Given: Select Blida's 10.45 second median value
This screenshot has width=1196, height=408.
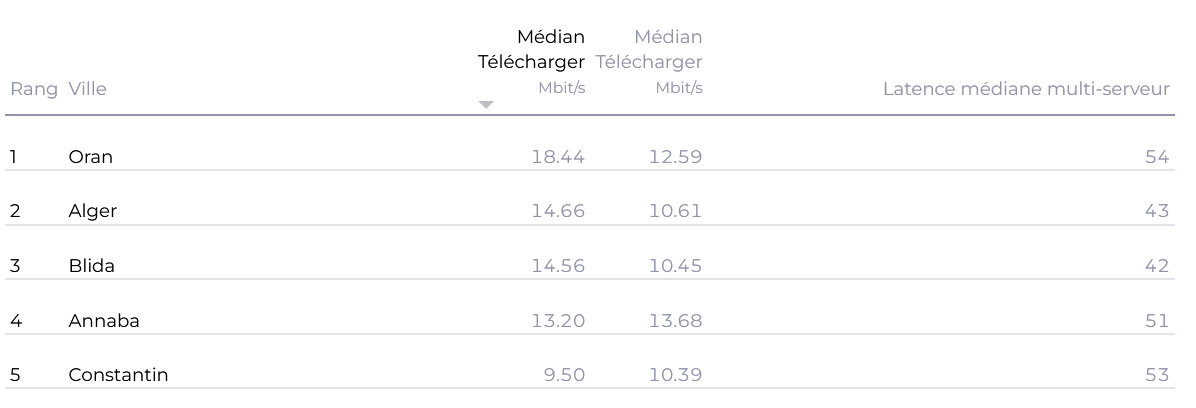Looking at the screenshot, I should click(676, 266).
